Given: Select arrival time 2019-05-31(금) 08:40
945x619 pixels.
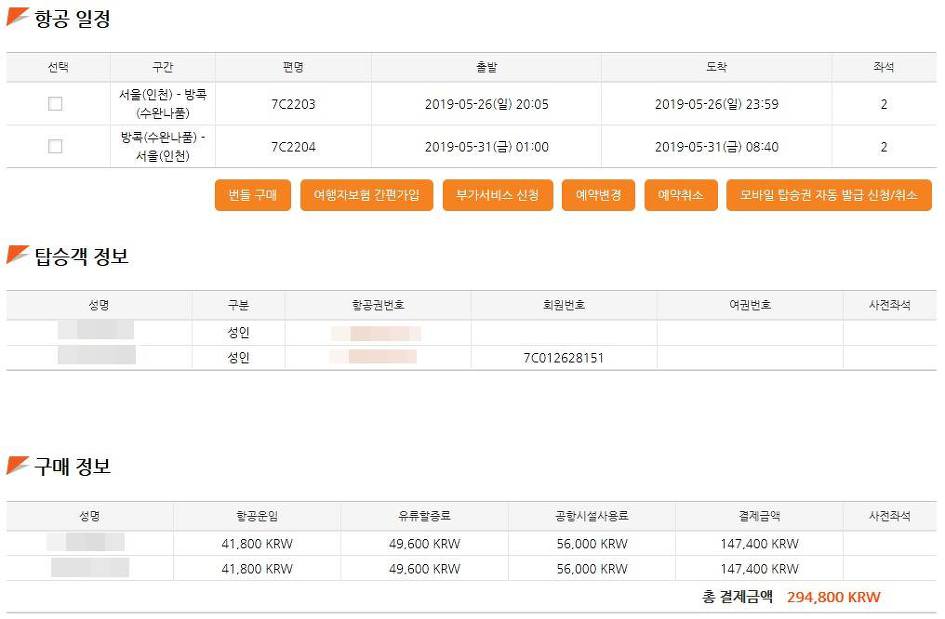Looking at the screenshot, I should (x=717, y=147).
